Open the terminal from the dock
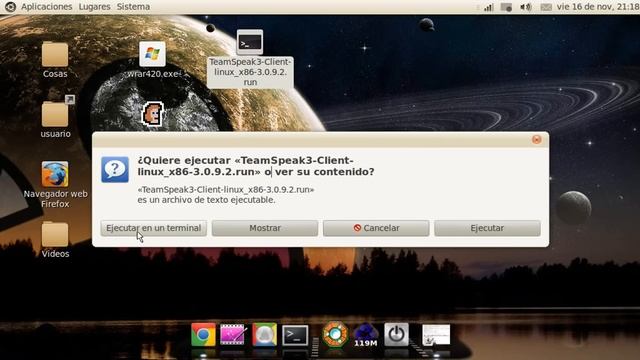 click(295, 335)
